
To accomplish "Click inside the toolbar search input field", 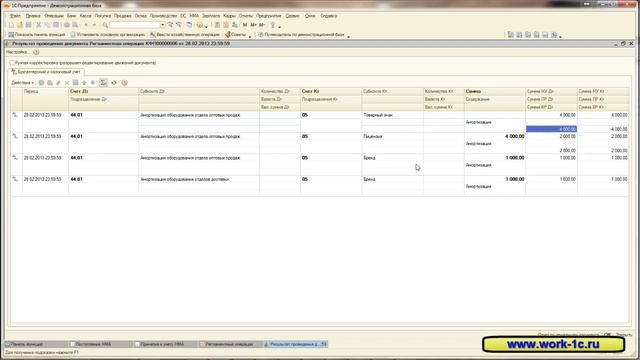I will 135,25.
